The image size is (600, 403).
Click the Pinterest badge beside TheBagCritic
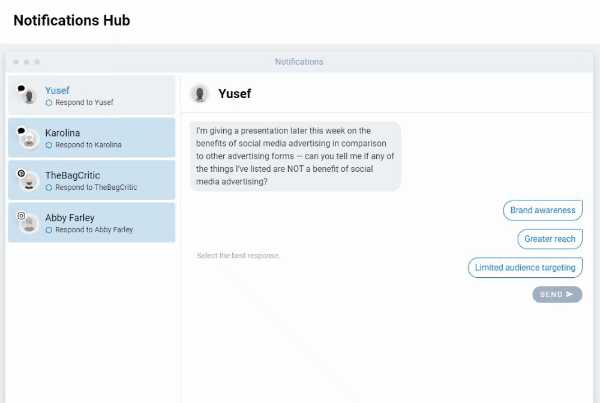(x=21, y=173)
